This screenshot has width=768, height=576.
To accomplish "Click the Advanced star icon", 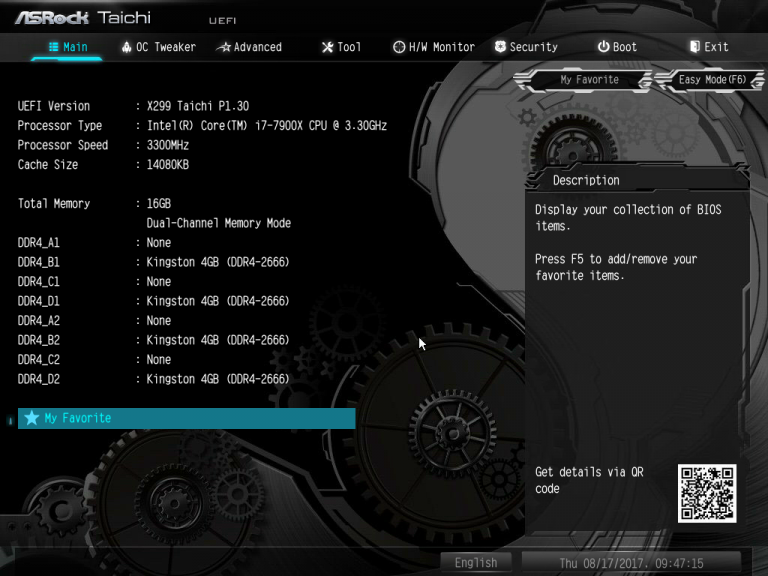I will point(223,47).
